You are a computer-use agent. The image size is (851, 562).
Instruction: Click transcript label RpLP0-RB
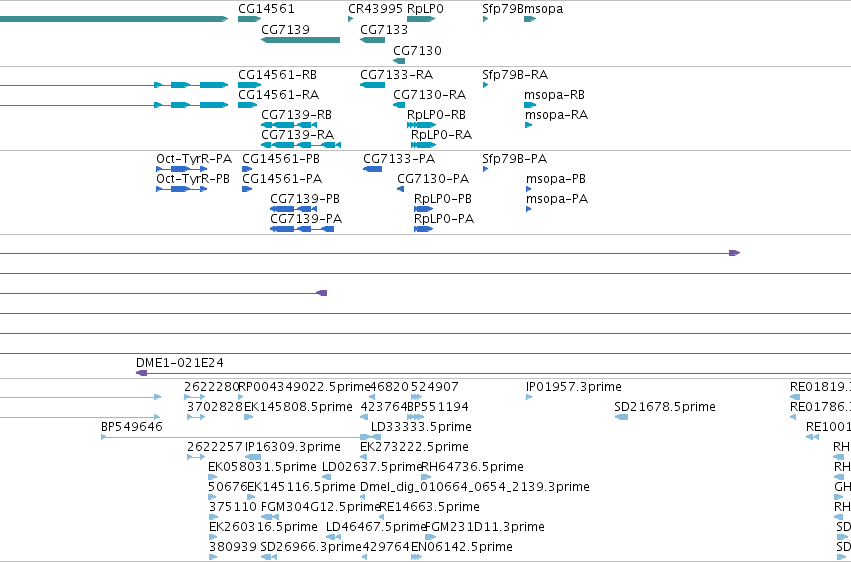pyautogui.click(x=436, y=114)
